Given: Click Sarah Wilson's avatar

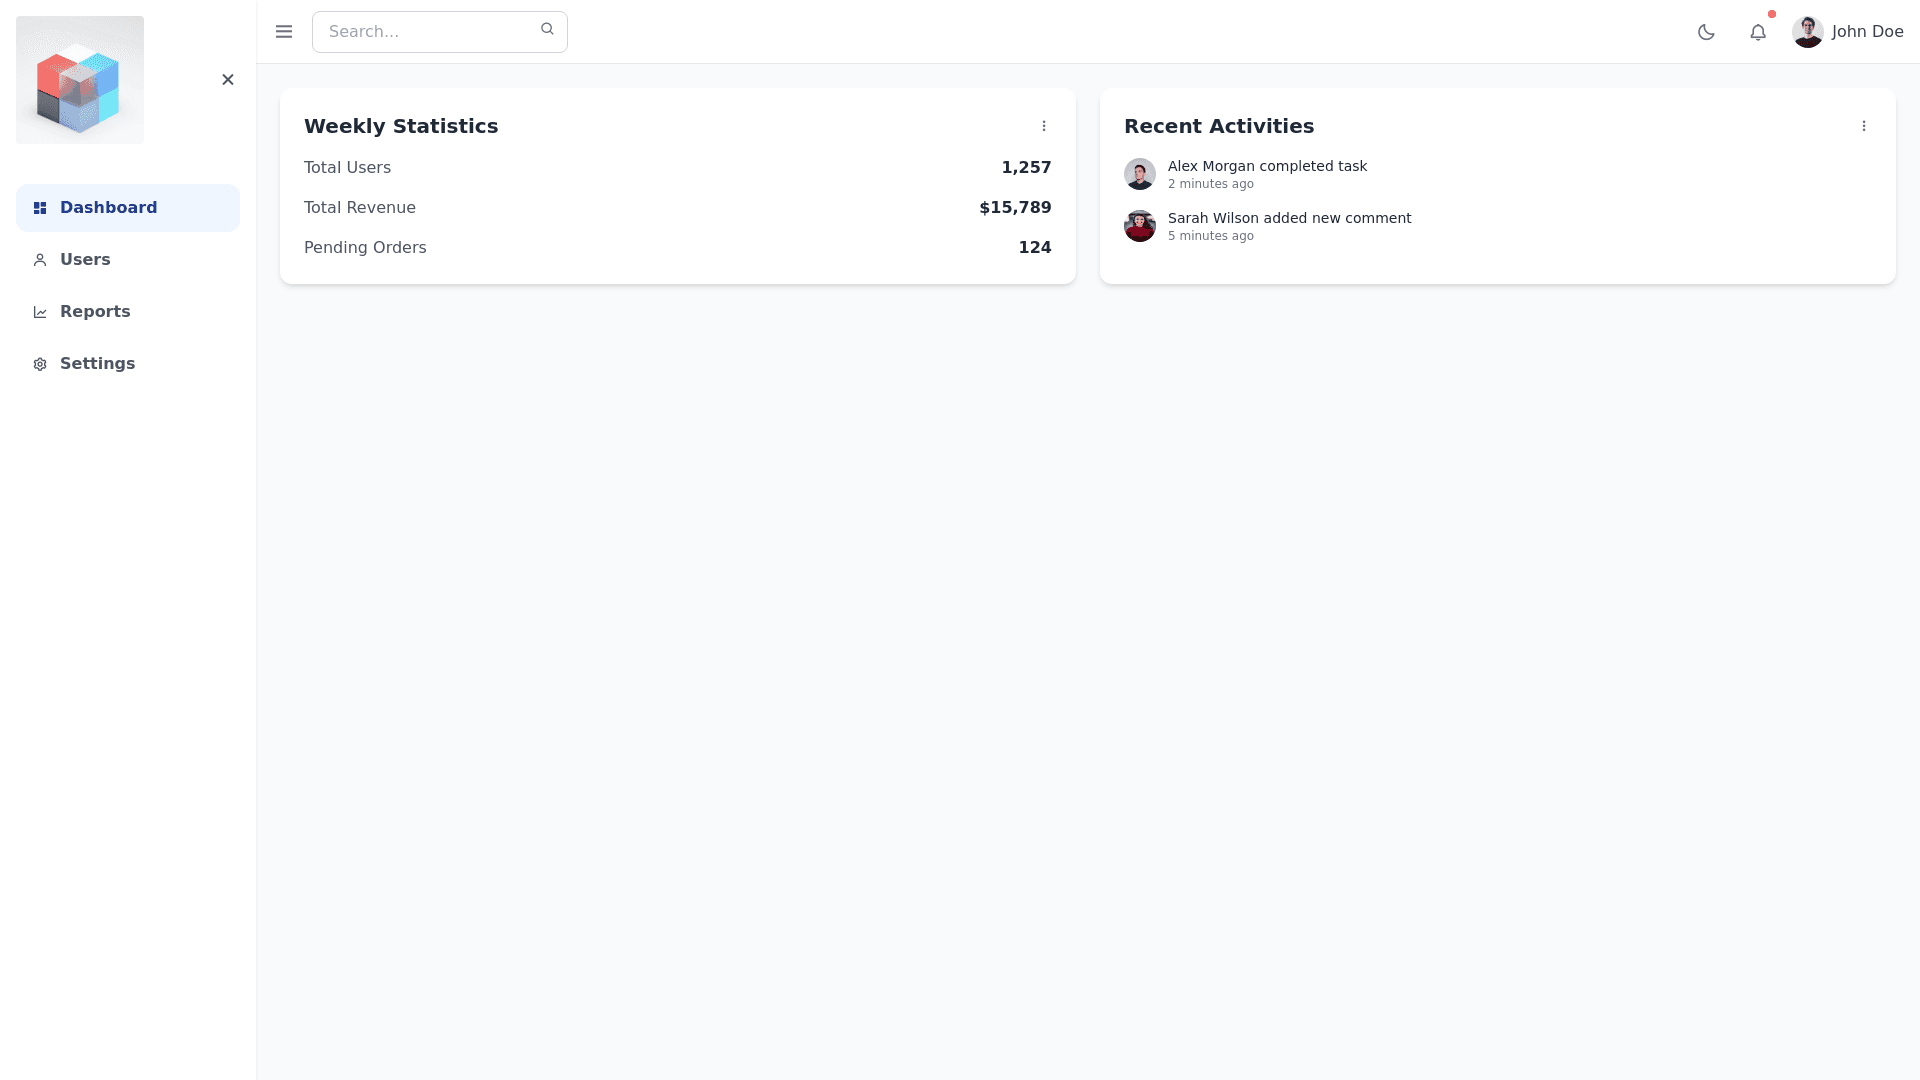Looking at the screenshot, I should click(x=1140, y=226).
